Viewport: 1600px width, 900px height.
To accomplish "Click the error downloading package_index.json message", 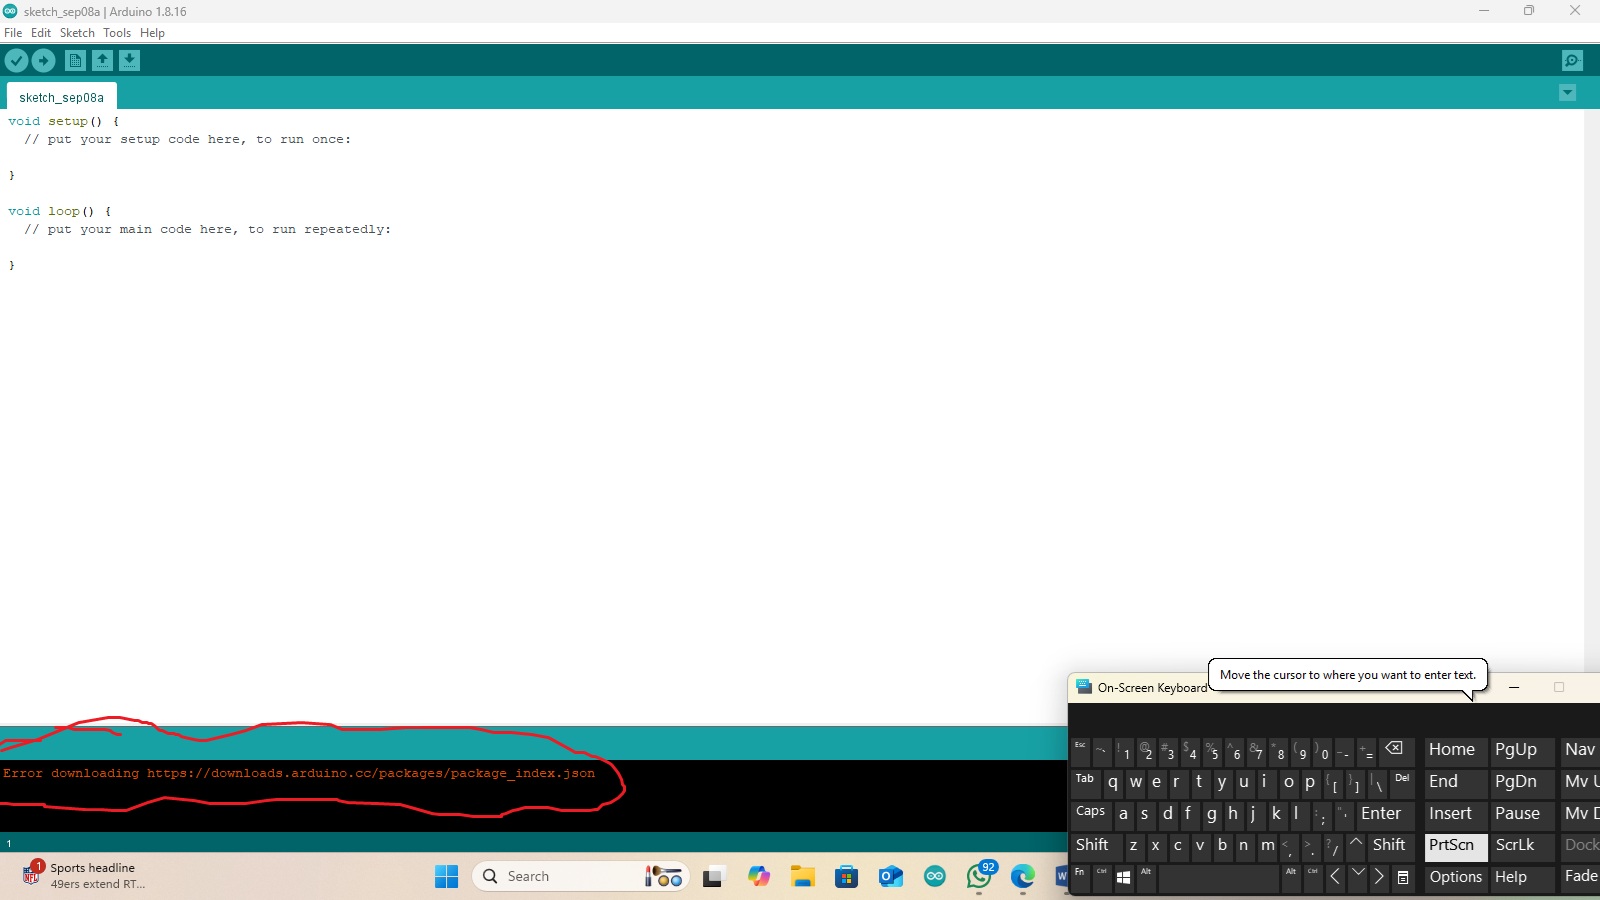I will tap(299, 773).
